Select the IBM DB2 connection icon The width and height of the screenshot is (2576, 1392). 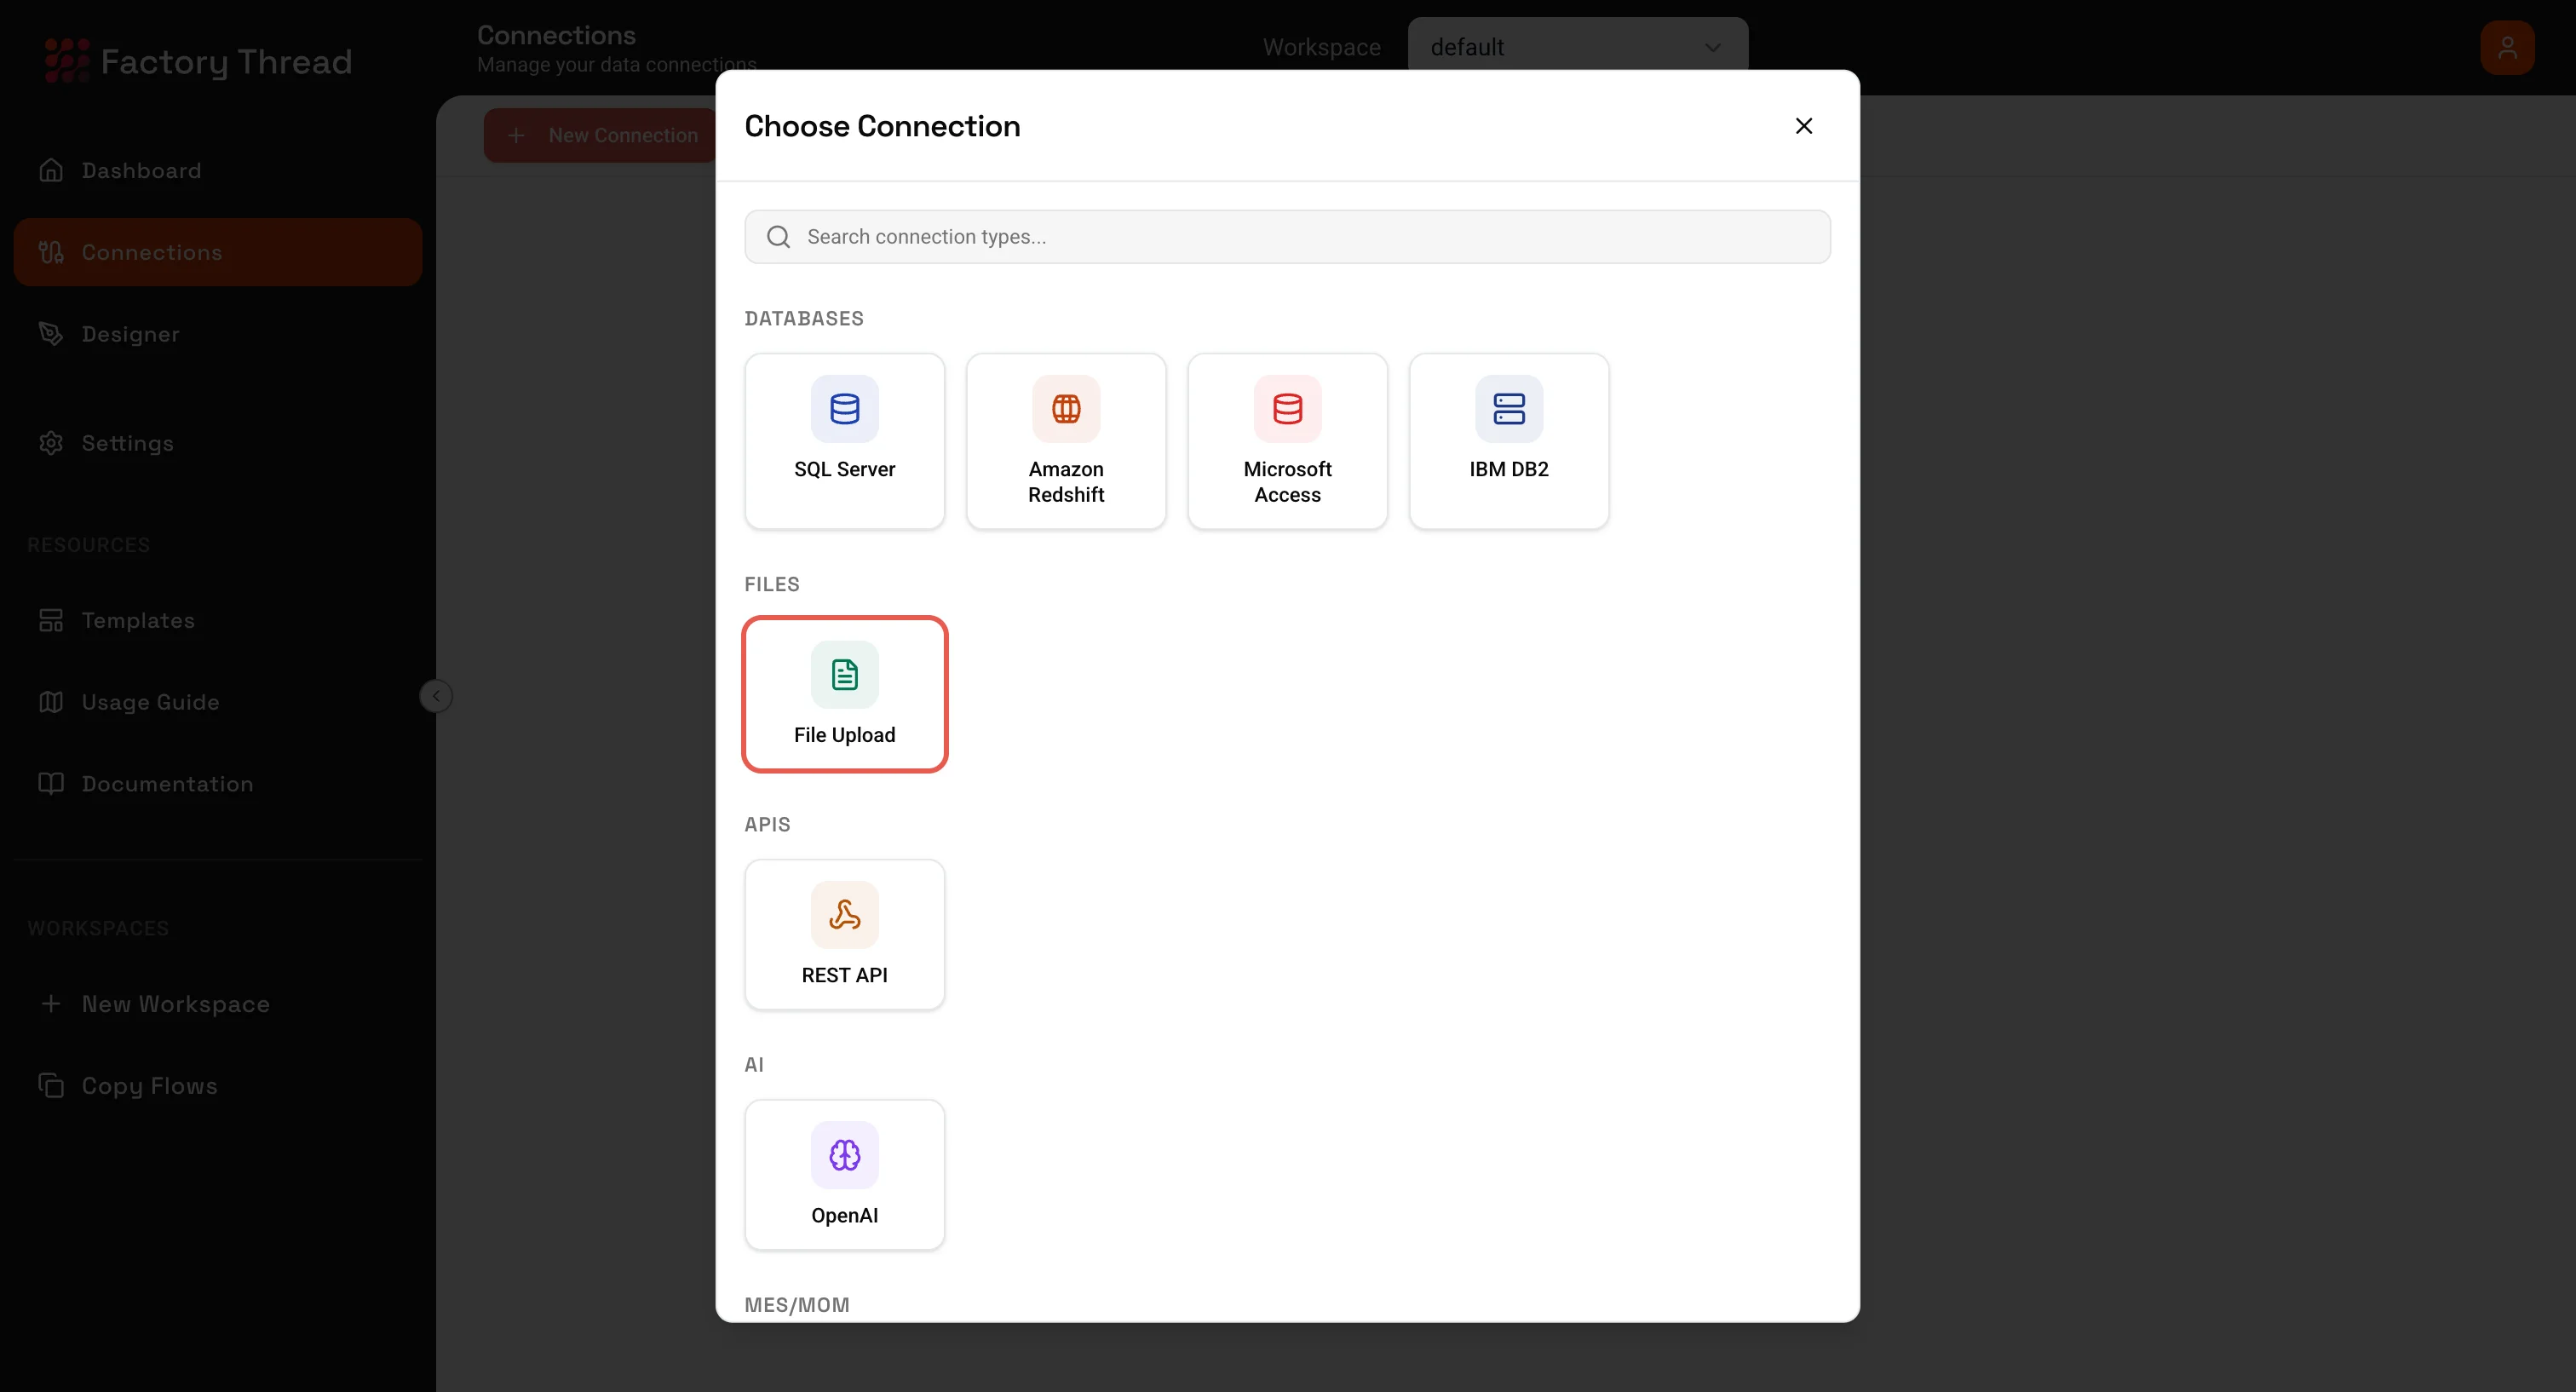pos(1508,440)
